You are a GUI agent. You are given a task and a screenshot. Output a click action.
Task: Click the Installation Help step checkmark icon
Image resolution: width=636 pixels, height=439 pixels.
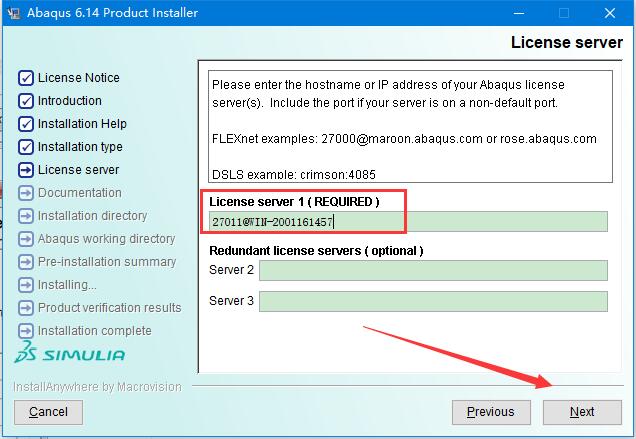[x=26, y=124]
